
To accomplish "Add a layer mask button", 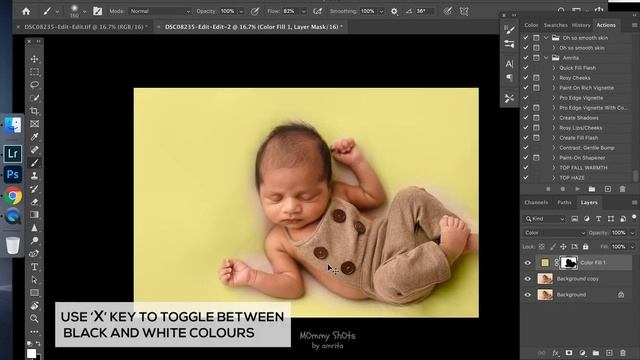I will tap(569, 353).
